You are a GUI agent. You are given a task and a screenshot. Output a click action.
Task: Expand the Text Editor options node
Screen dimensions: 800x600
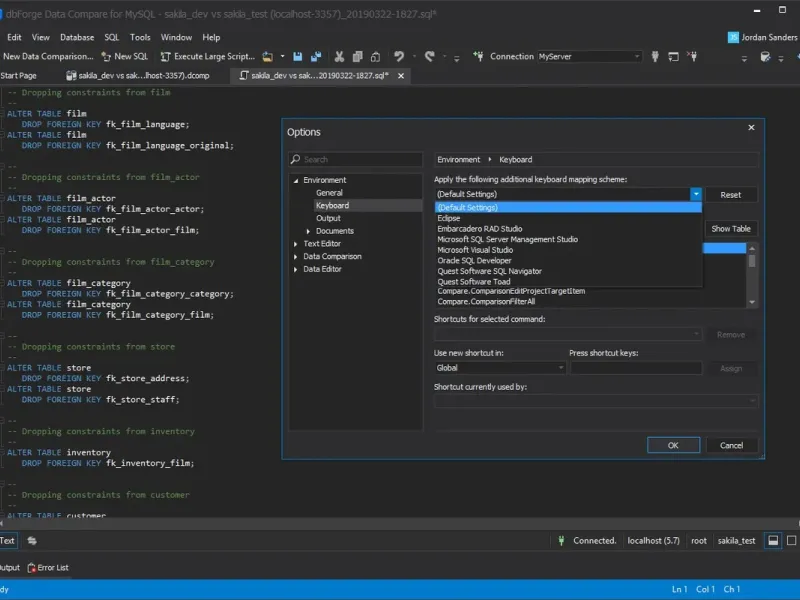tap(296, 244)
